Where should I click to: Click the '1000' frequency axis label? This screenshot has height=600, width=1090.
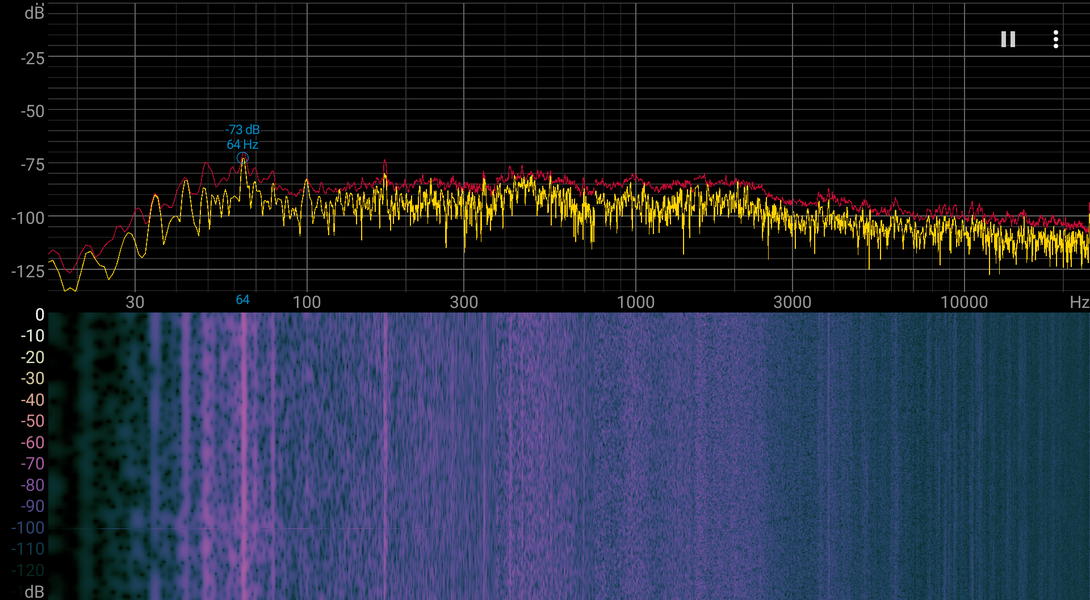pyautogui.click(x=635, y=302)
